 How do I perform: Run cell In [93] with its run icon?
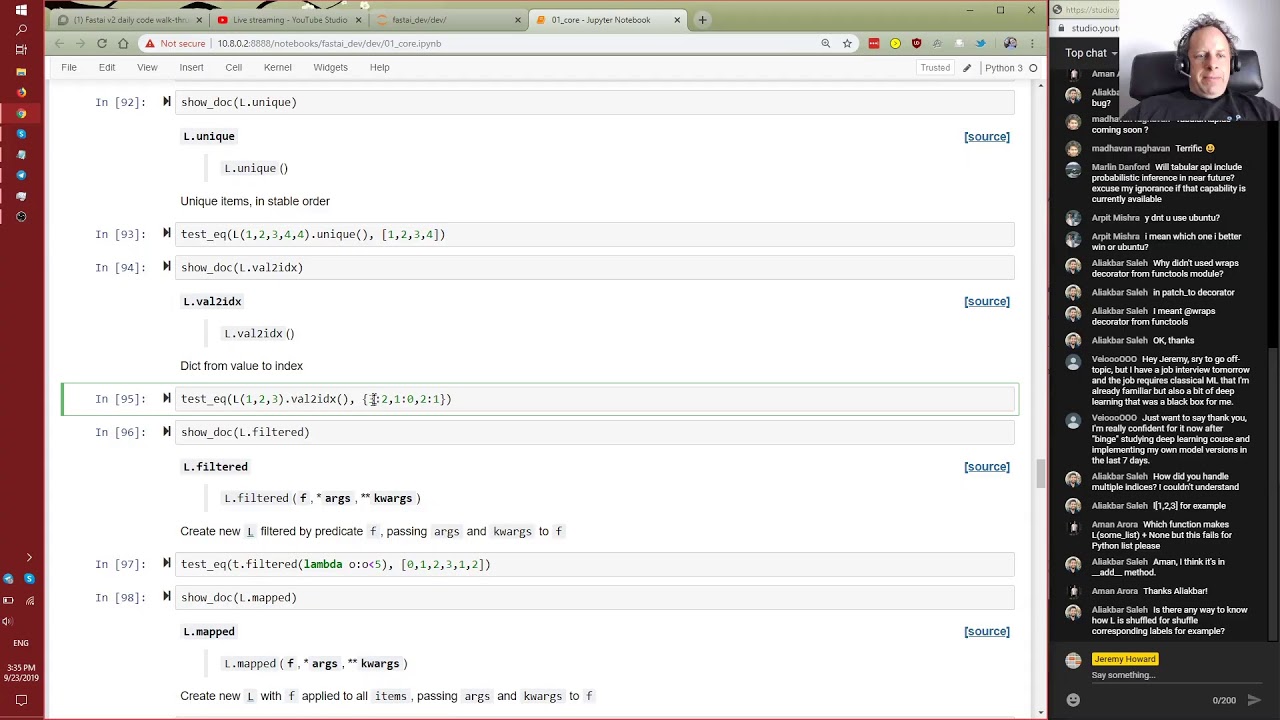167,234
